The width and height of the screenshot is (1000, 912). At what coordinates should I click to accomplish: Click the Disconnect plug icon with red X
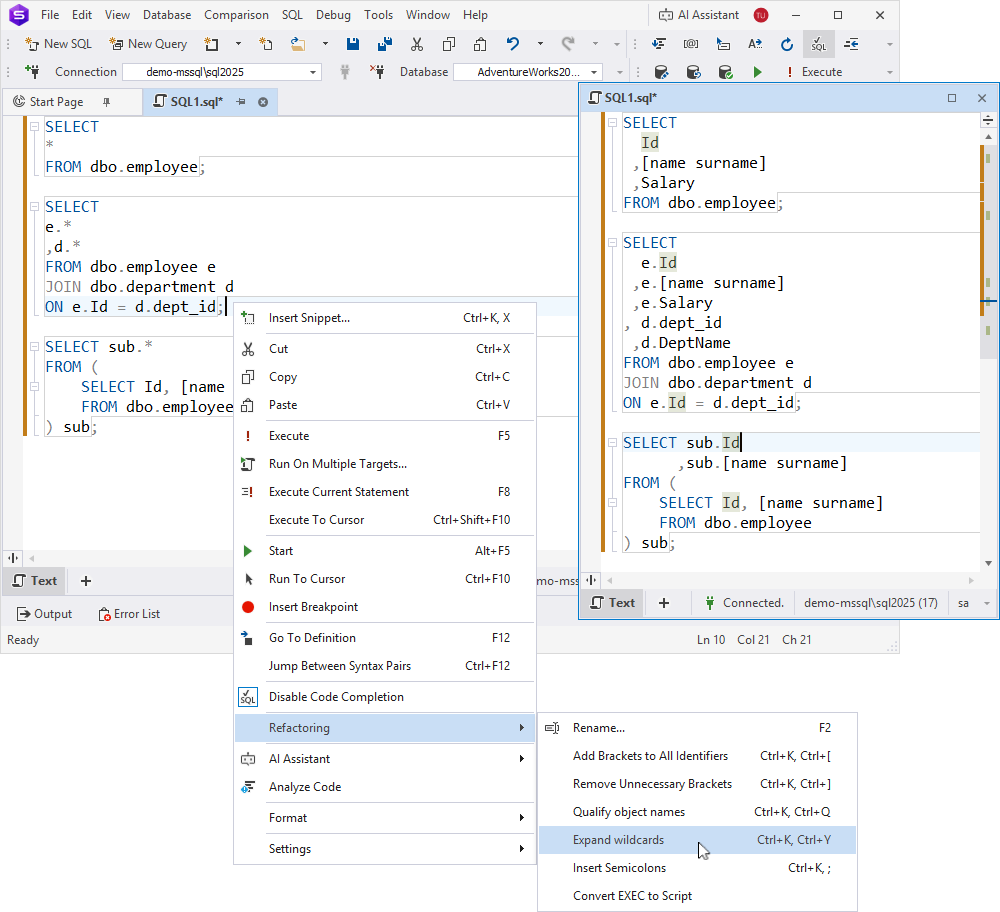377,71
